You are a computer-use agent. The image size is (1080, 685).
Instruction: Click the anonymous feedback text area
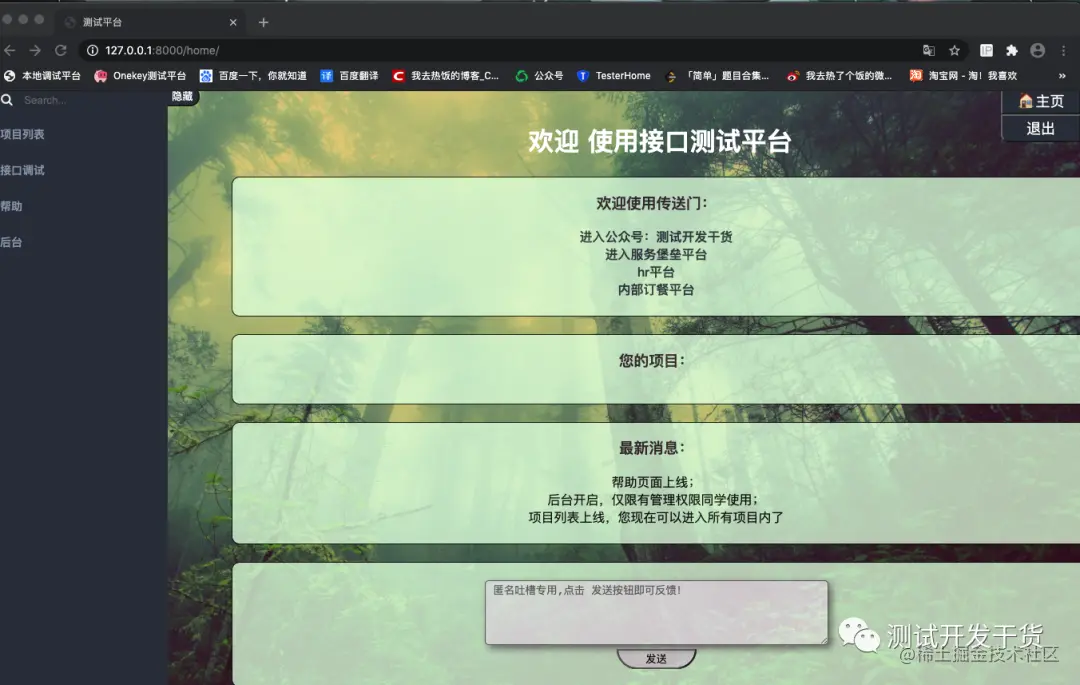[x=656, y=610]
